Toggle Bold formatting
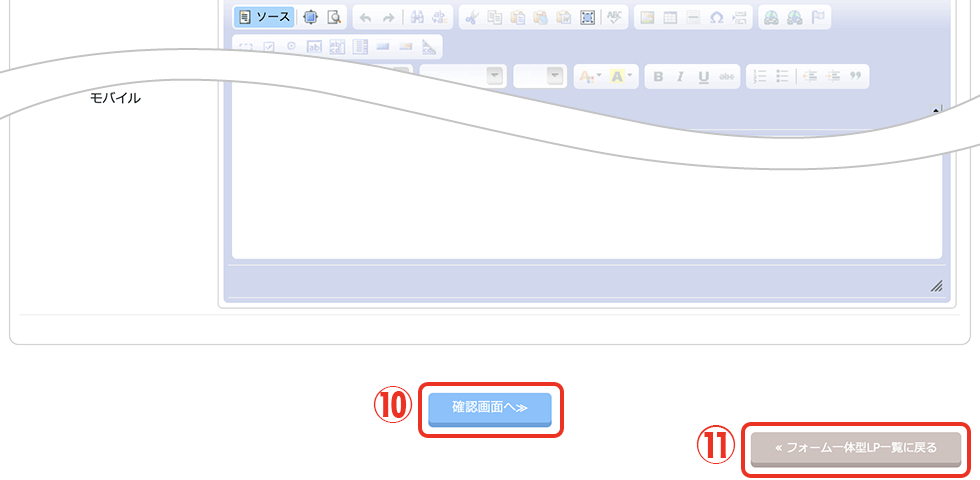The image size is (980, 480). pyautogui.click(x=658, y=76)
